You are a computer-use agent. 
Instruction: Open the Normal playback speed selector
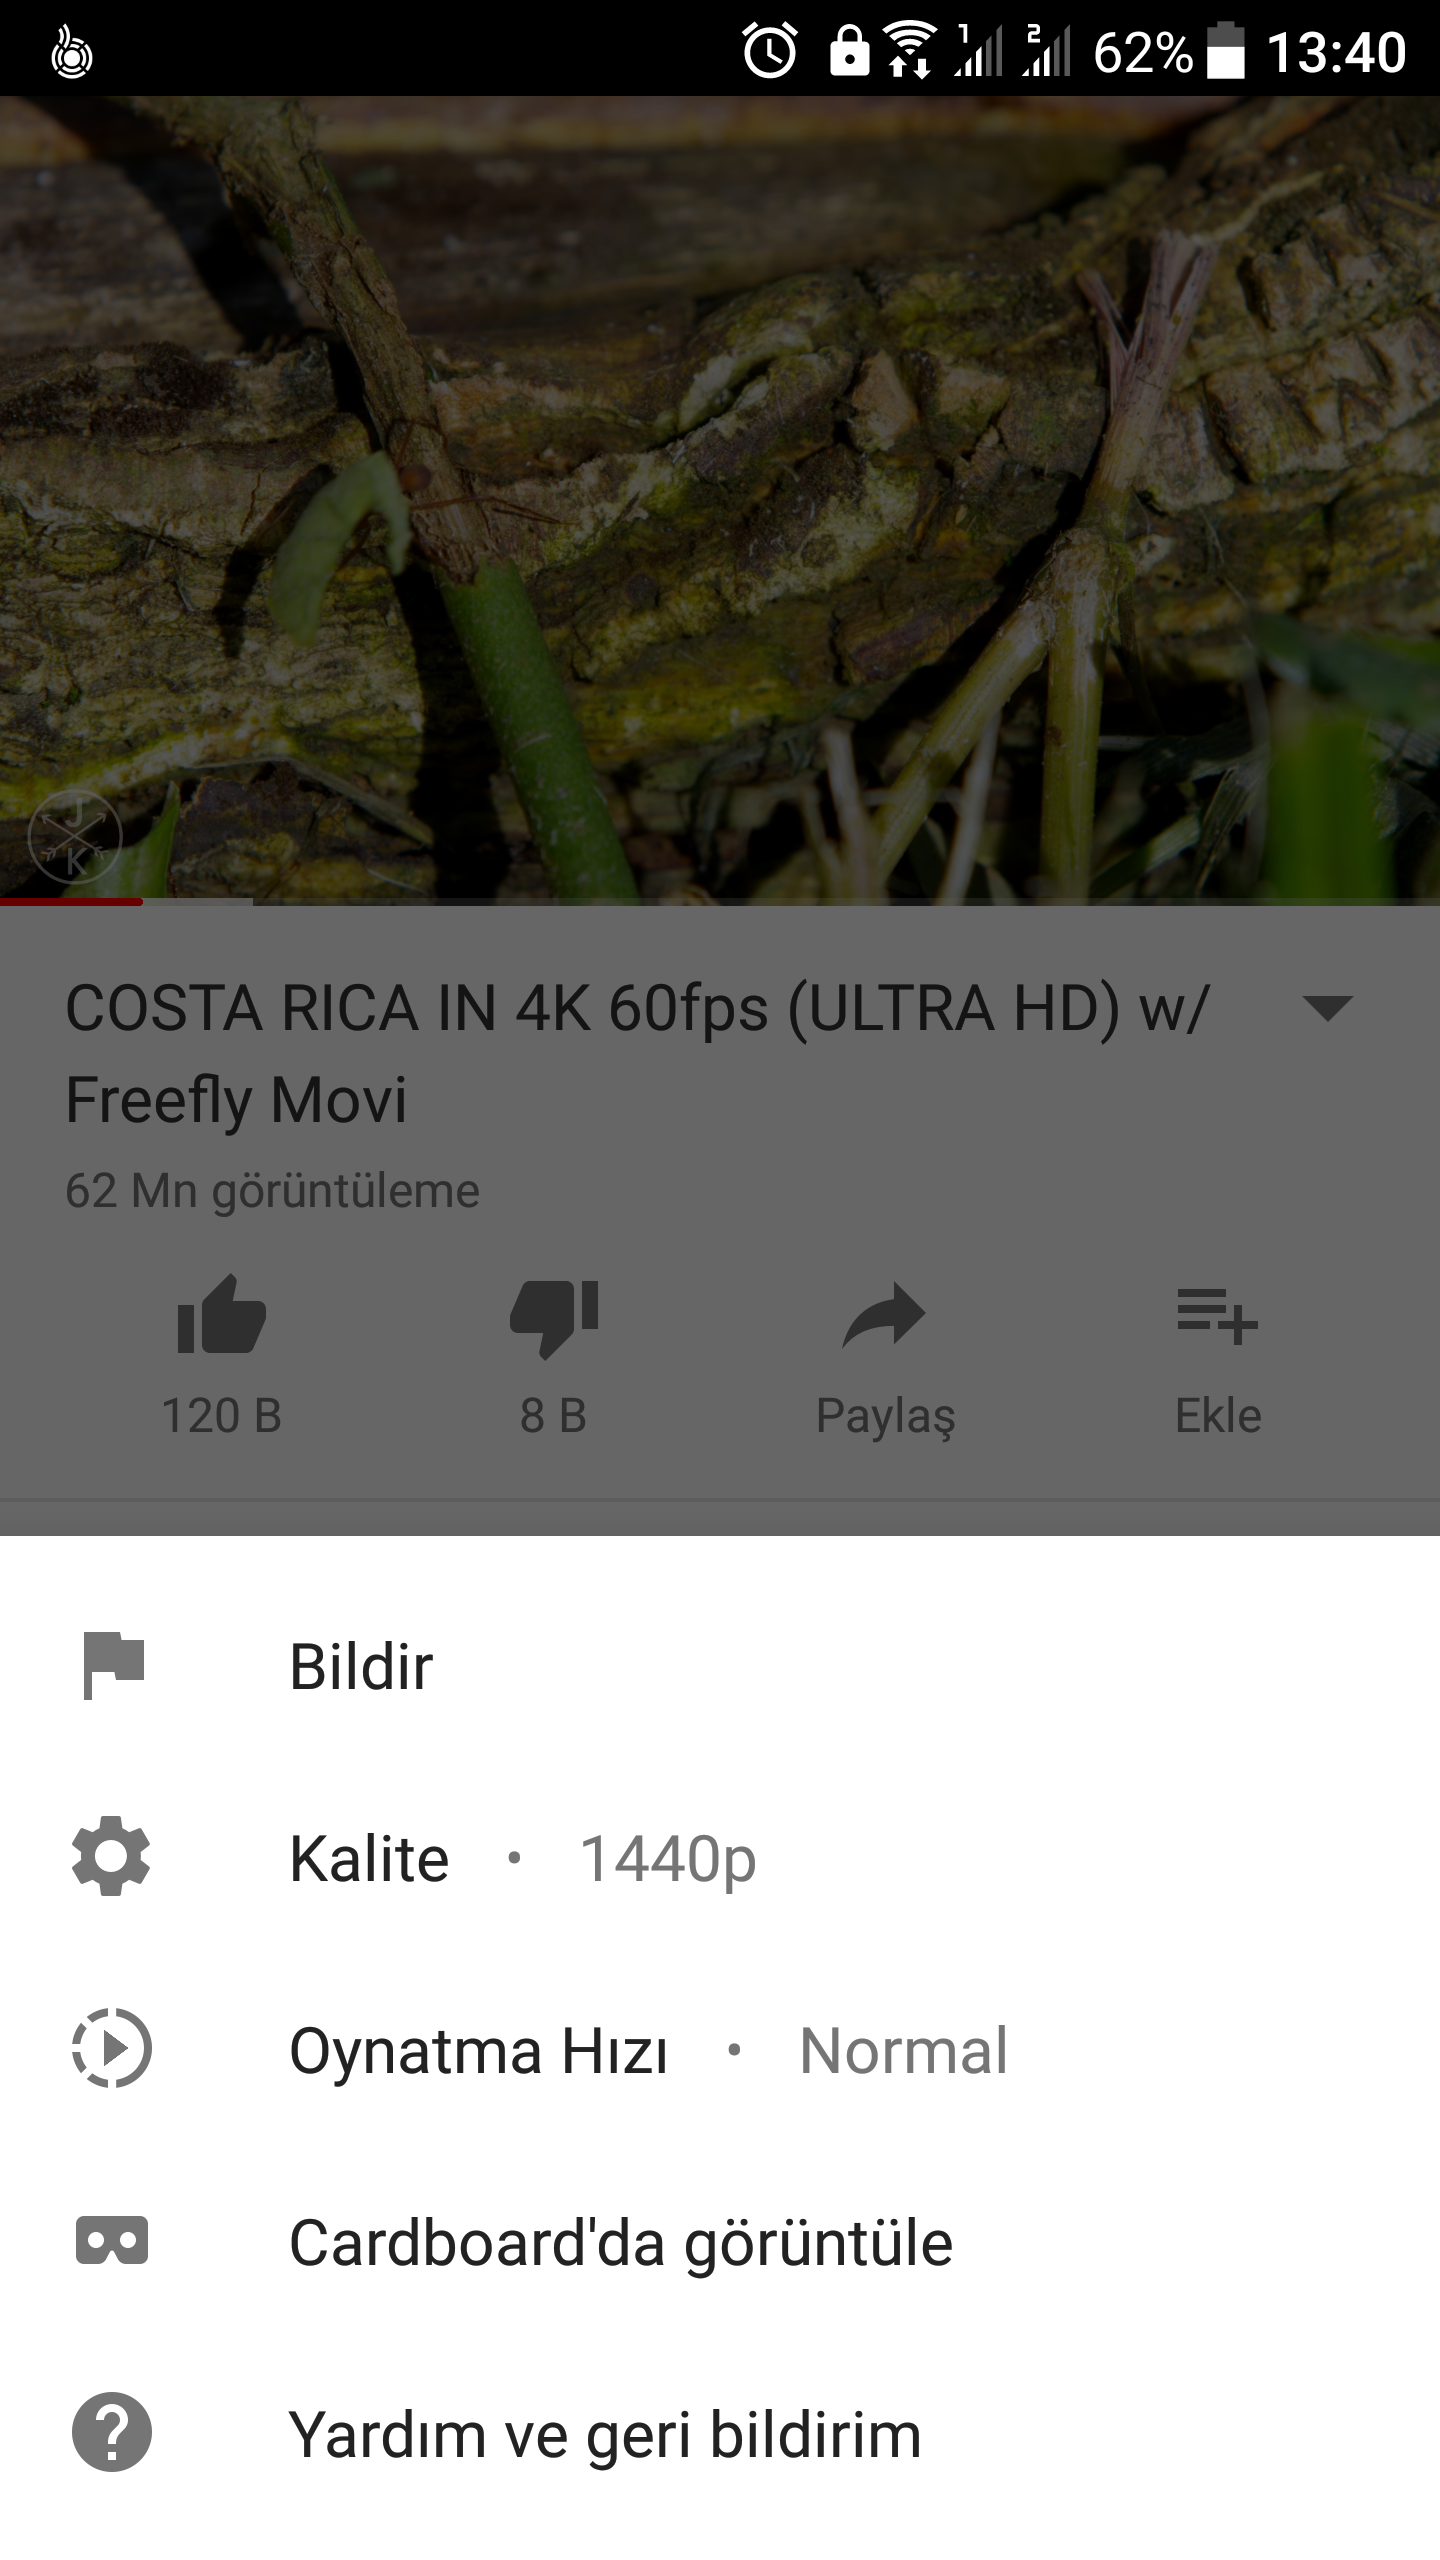click(x=903, y=2051)
